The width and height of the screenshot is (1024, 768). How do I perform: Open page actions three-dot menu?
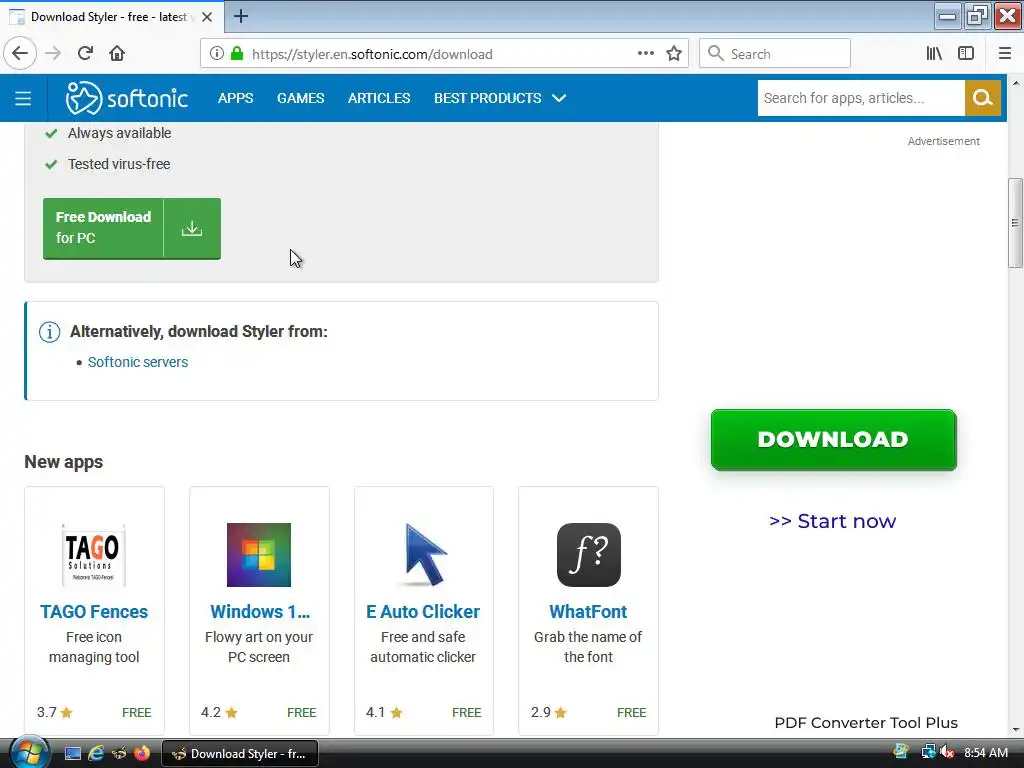point(645,54)
